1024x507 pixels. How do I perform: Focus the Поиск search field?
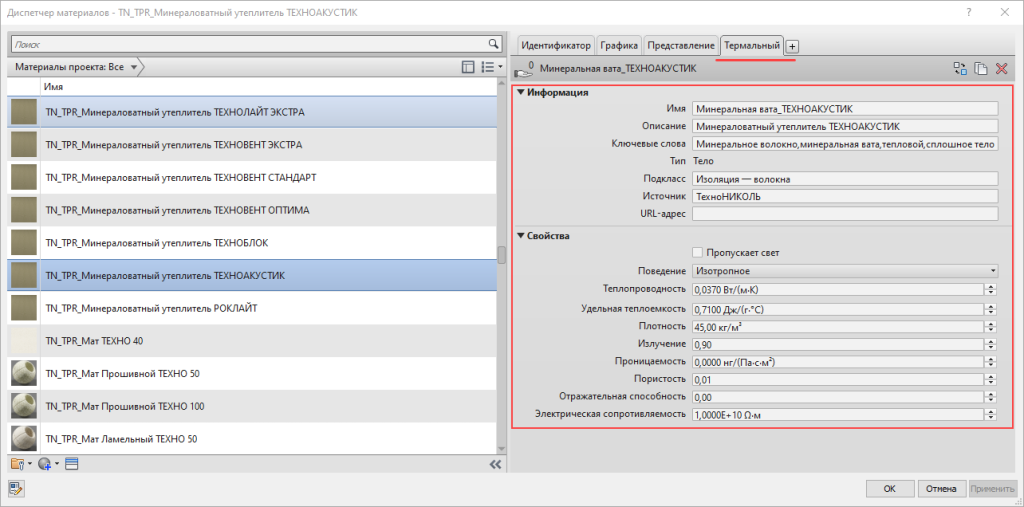pos(251,44)
